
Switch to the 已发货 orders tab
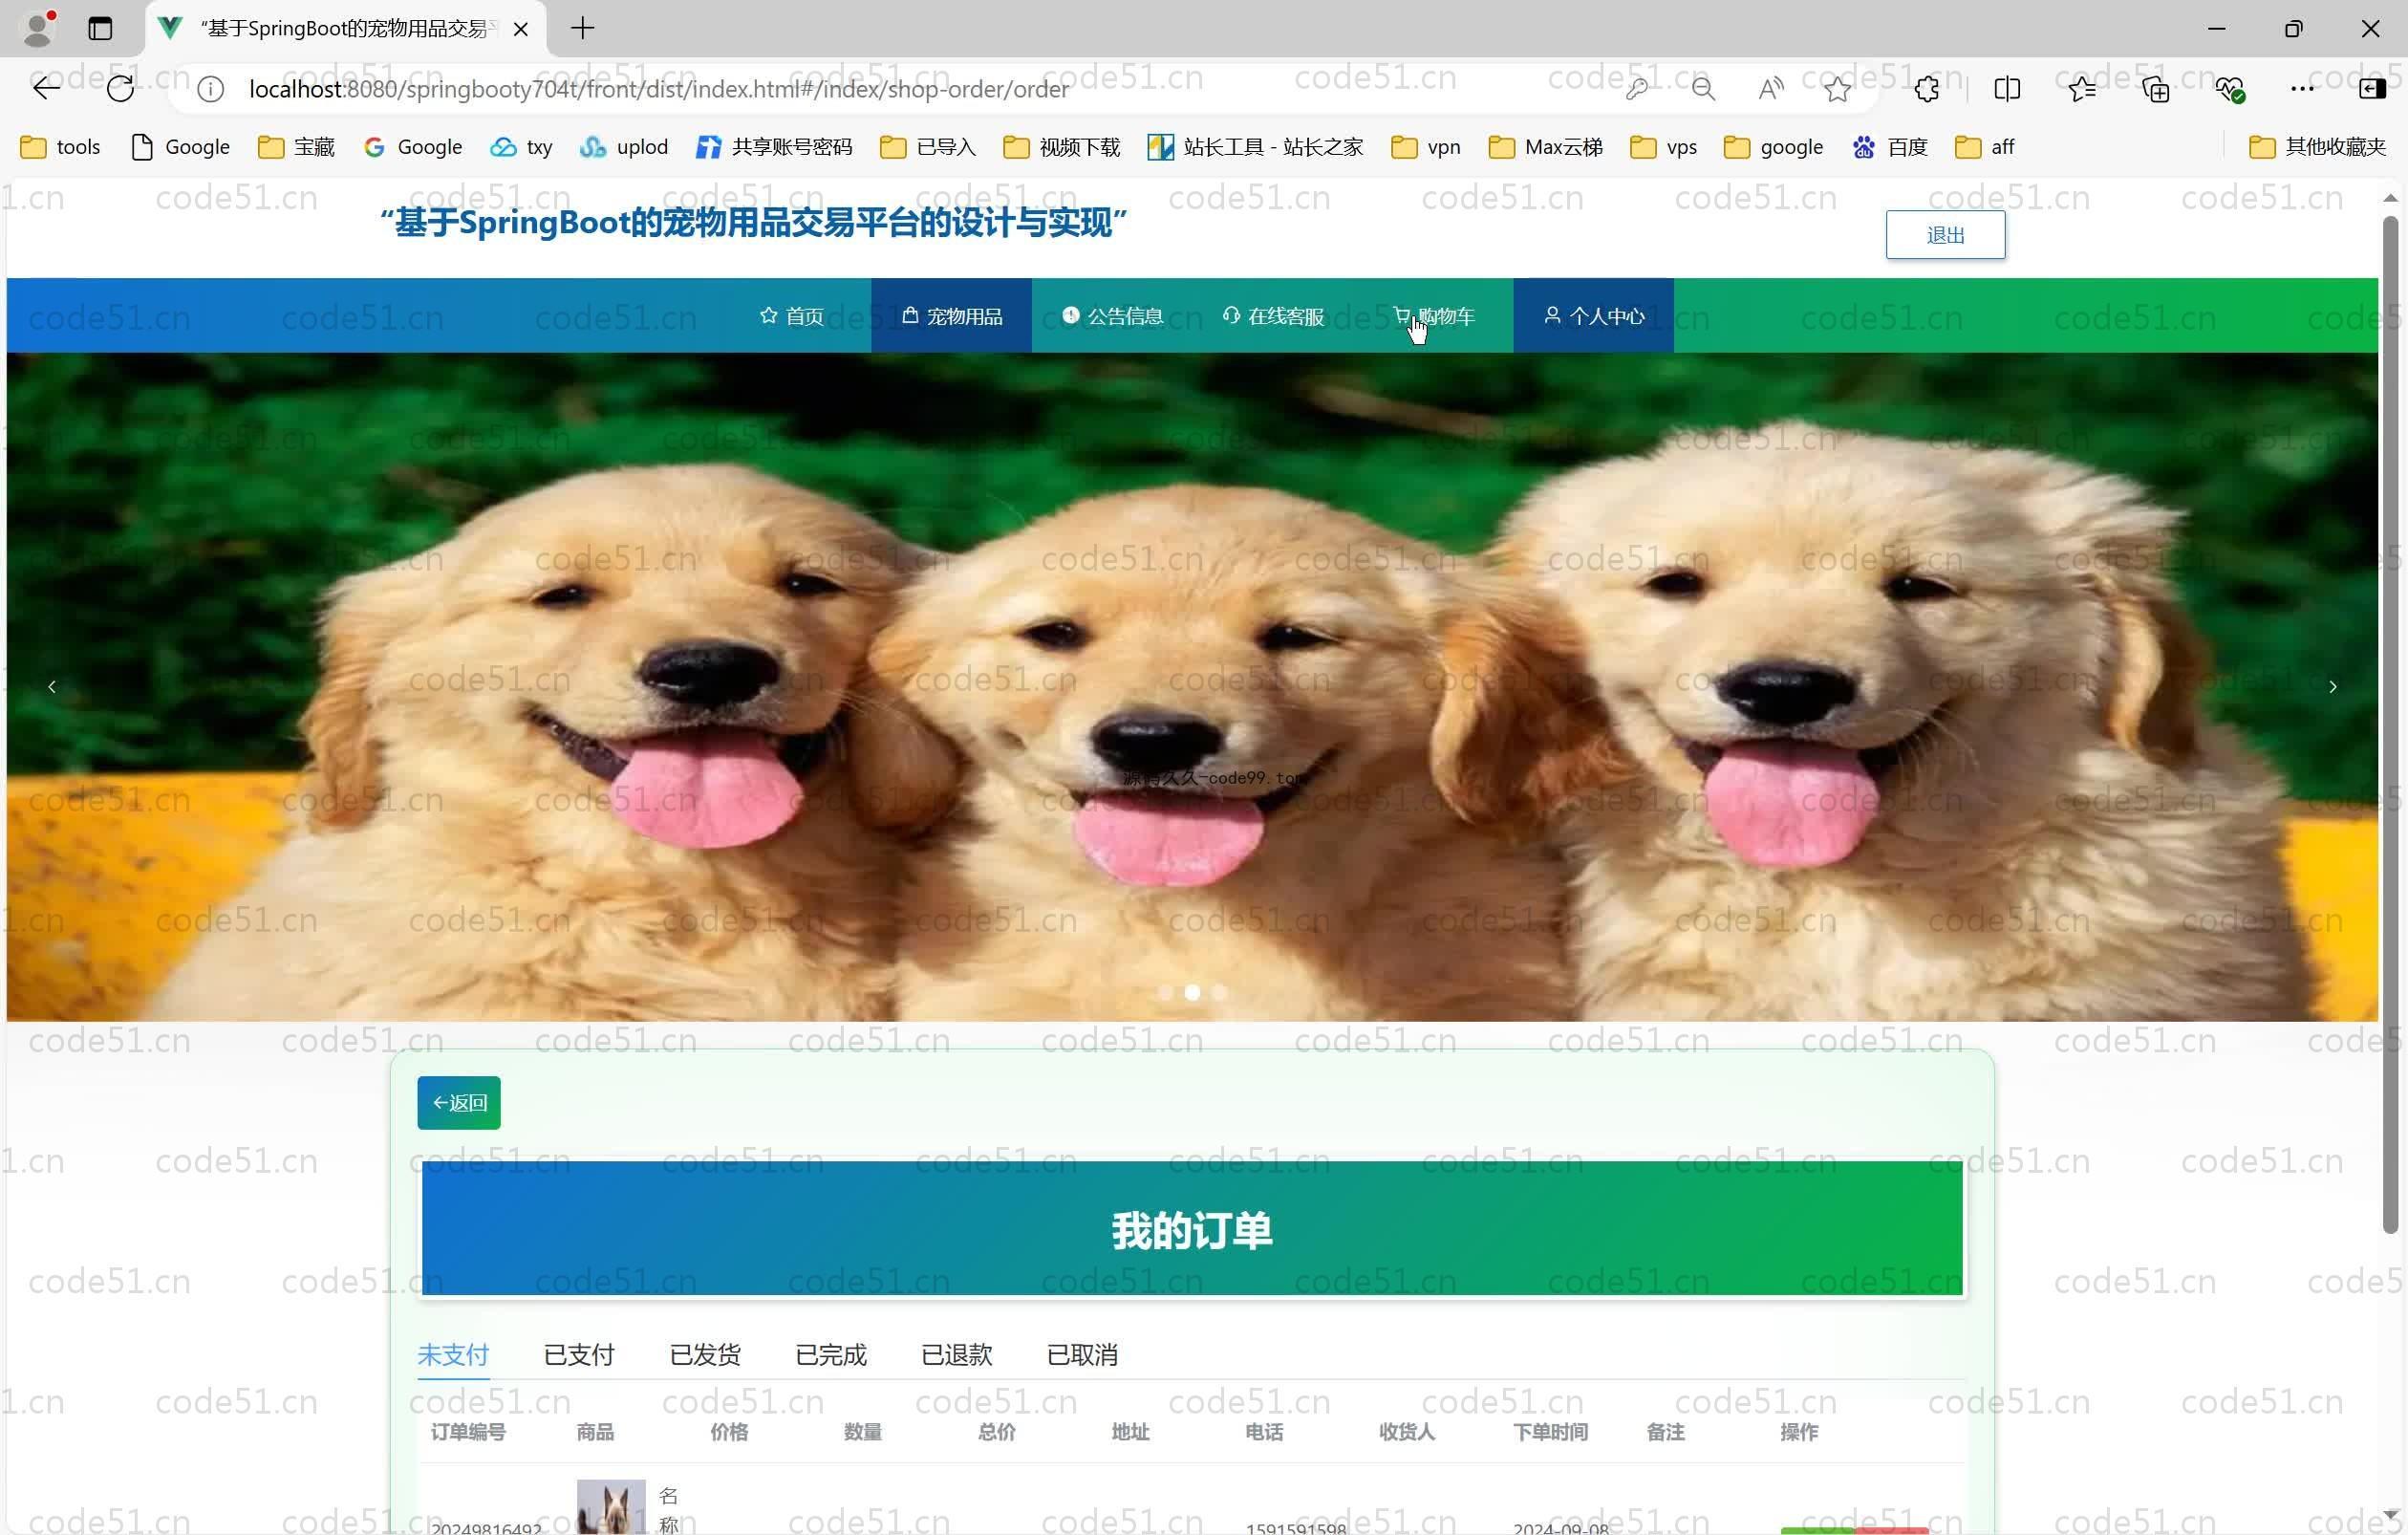tap(705, 1355)
